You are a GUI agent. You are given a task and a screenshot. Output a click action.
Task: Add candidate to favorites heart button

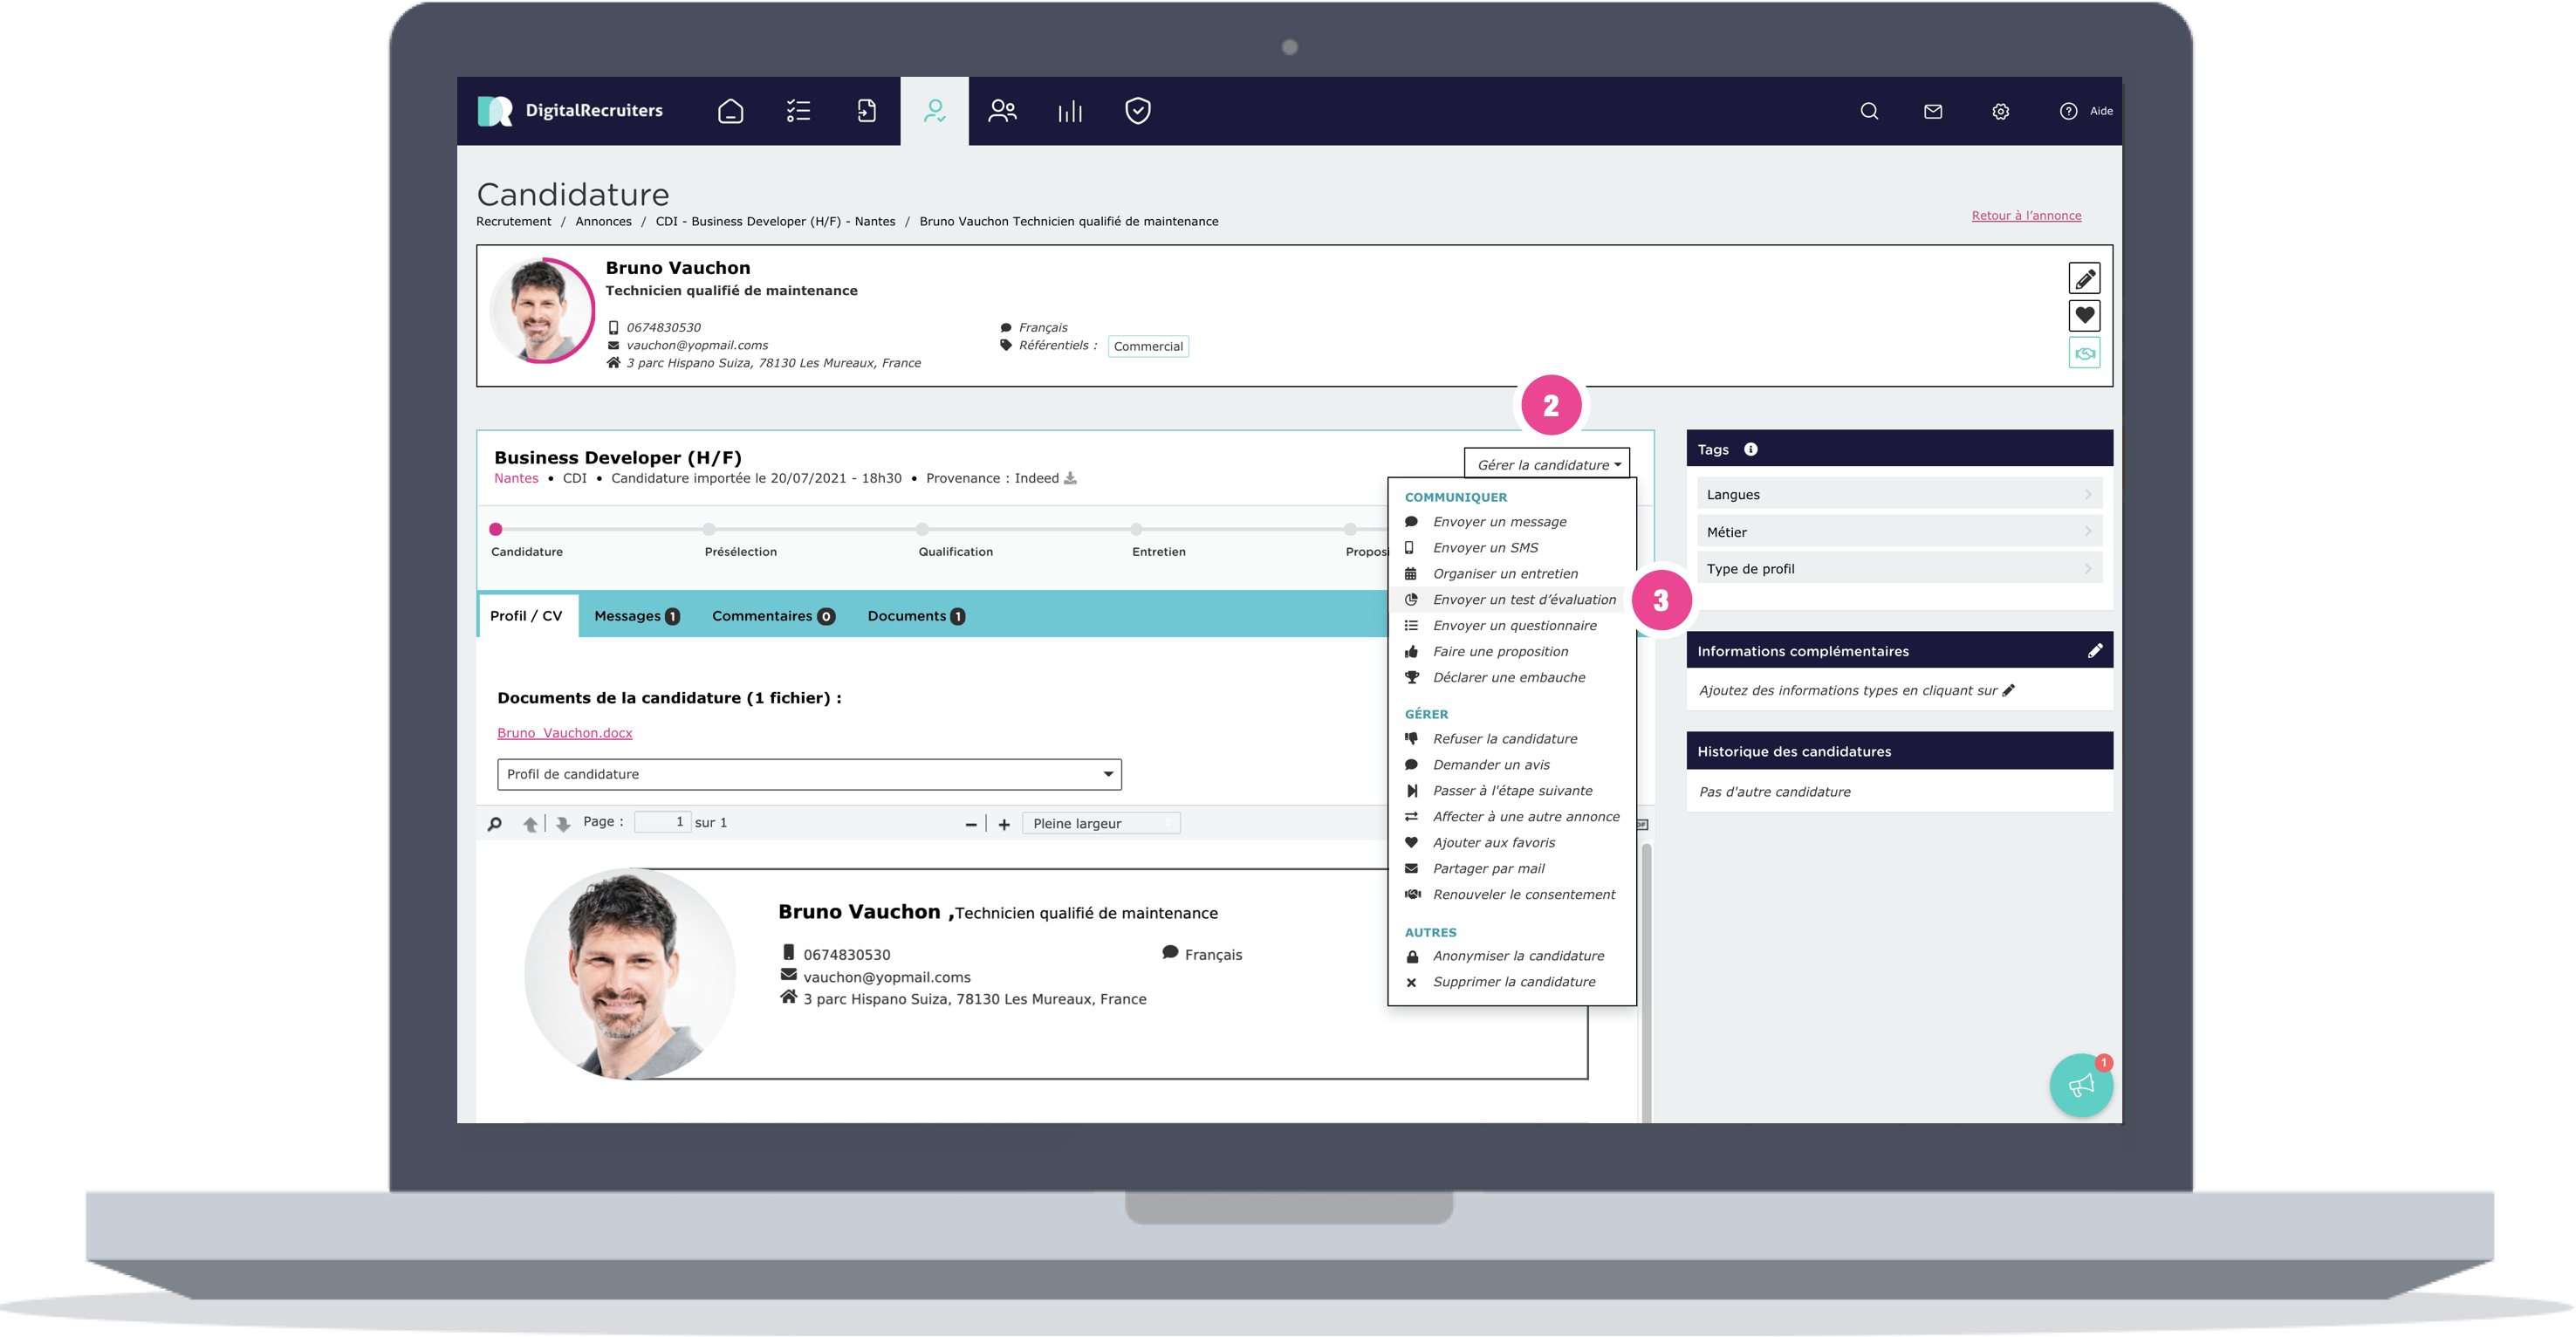click(2084, 315)
